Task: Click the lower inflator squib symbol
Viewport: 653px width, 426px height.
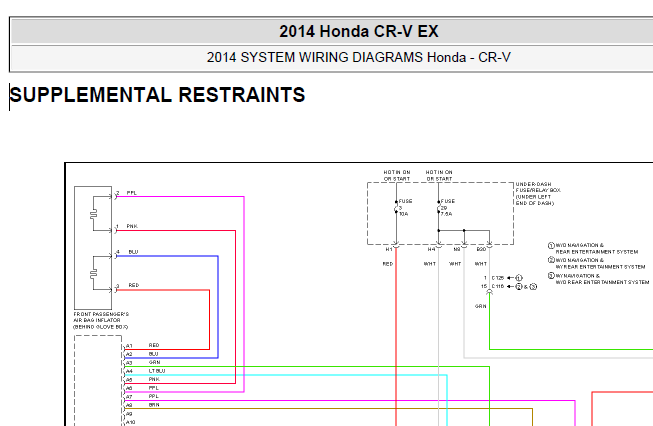Action: (x=93, y=274)
